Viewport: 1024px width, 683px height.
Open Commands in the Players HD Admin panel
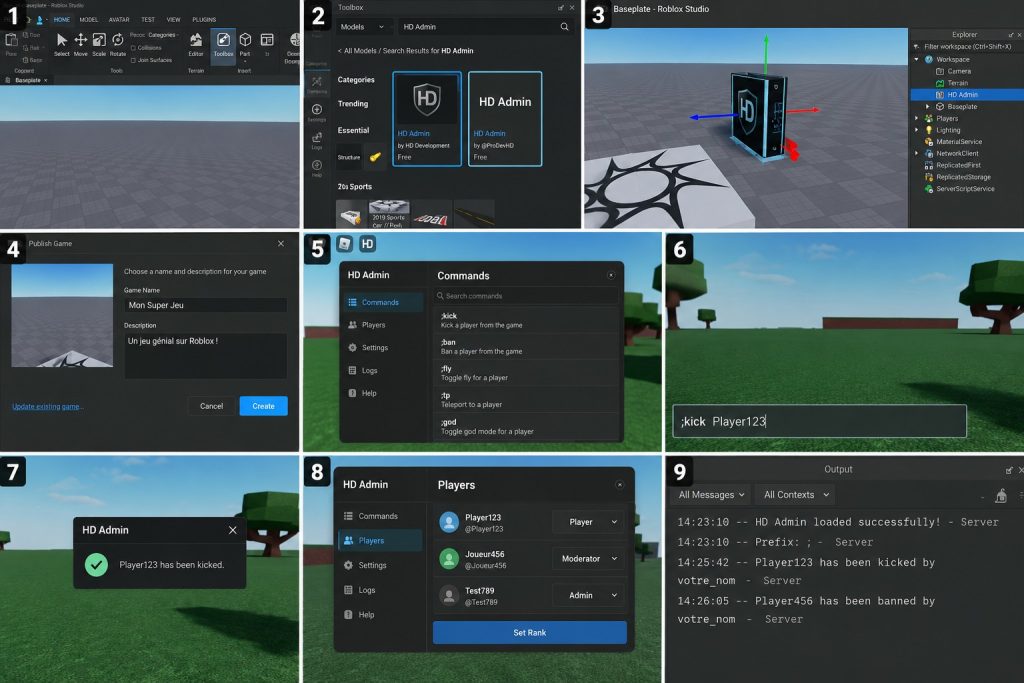380,516
